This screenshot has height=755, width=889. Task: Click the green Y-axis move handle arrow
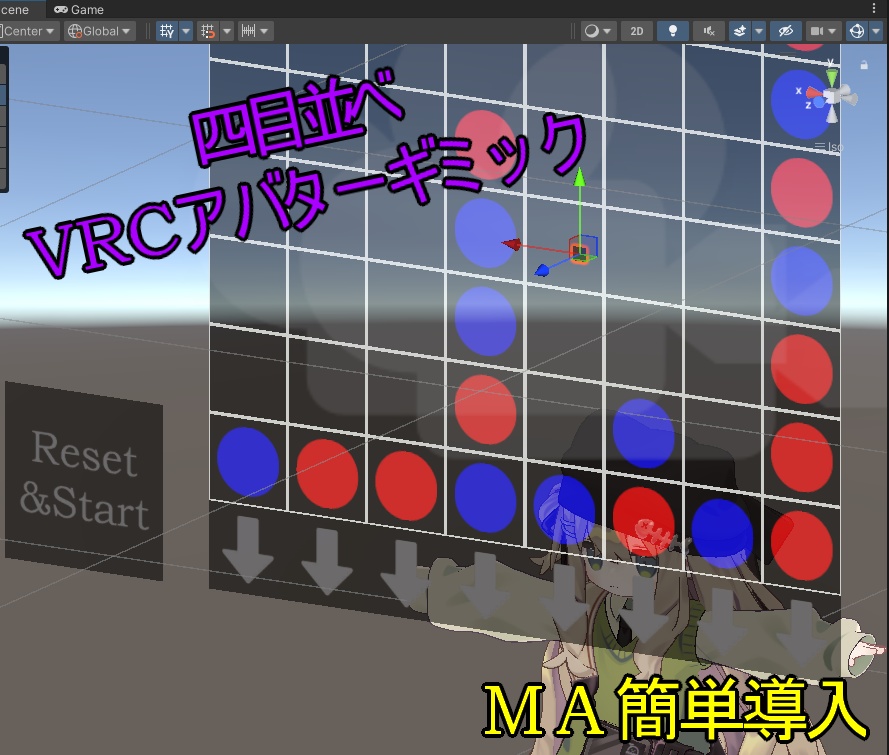tap(579, 178)
